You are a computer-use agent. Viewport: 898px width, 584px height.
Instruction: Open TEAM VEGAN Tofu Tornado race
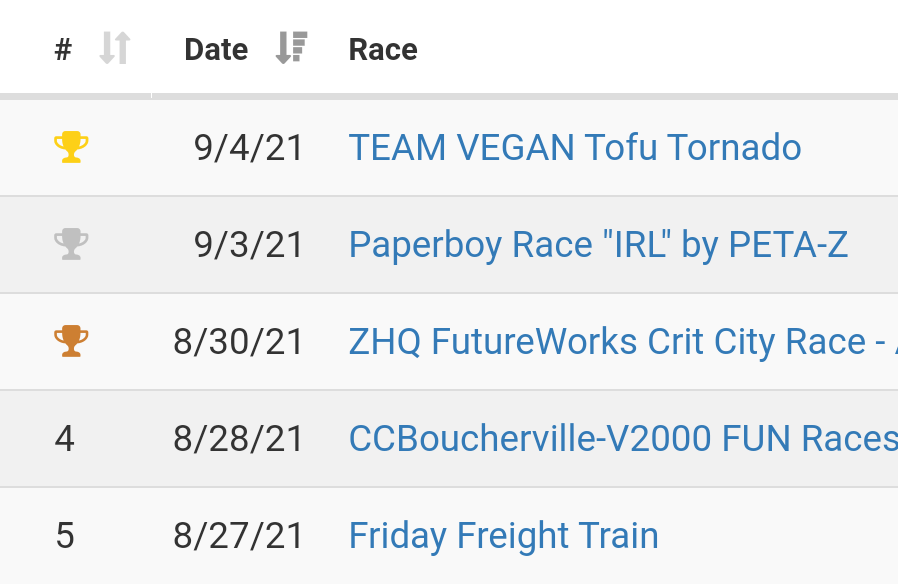(575, 147)
